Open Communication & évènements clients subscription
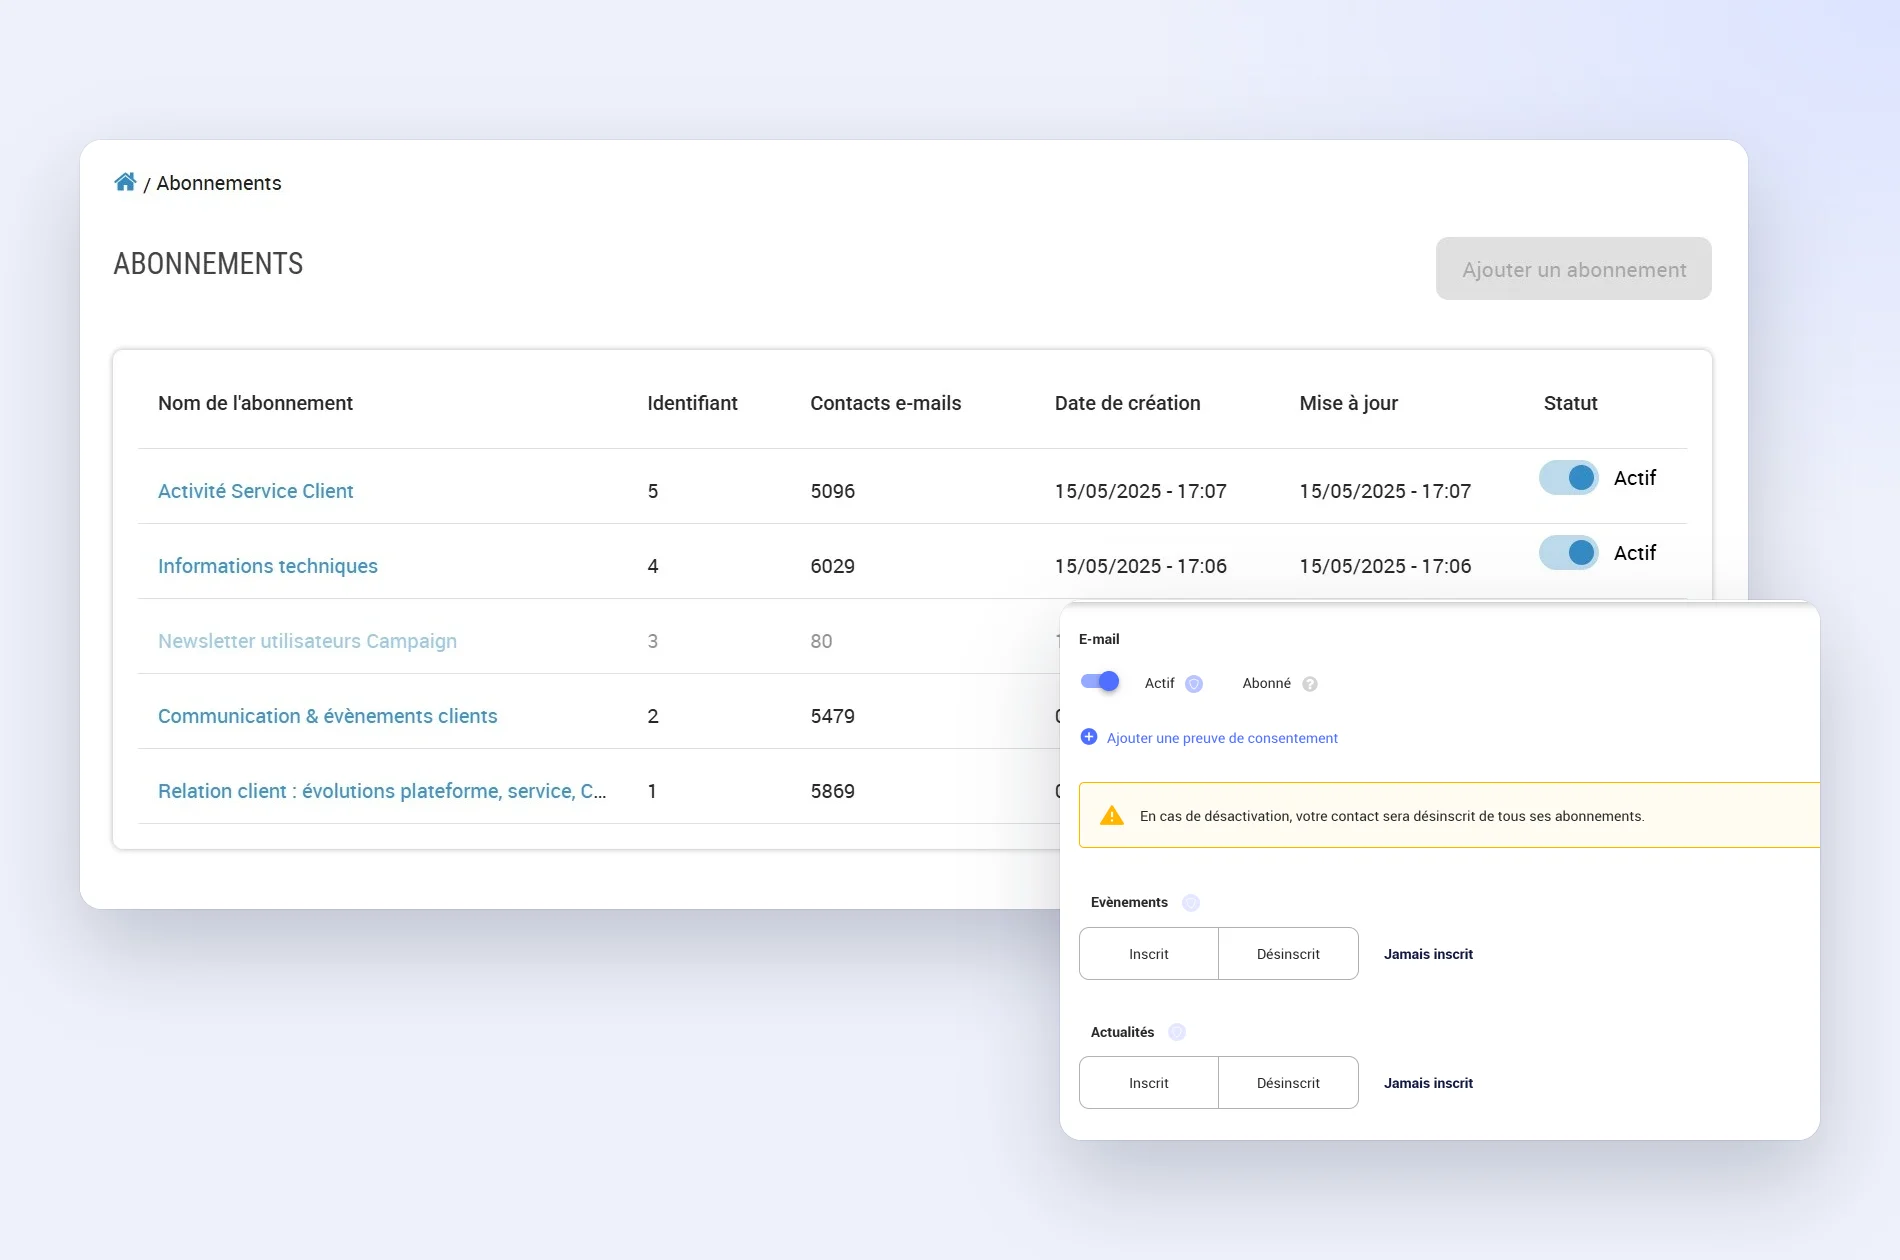 [327, 716]
